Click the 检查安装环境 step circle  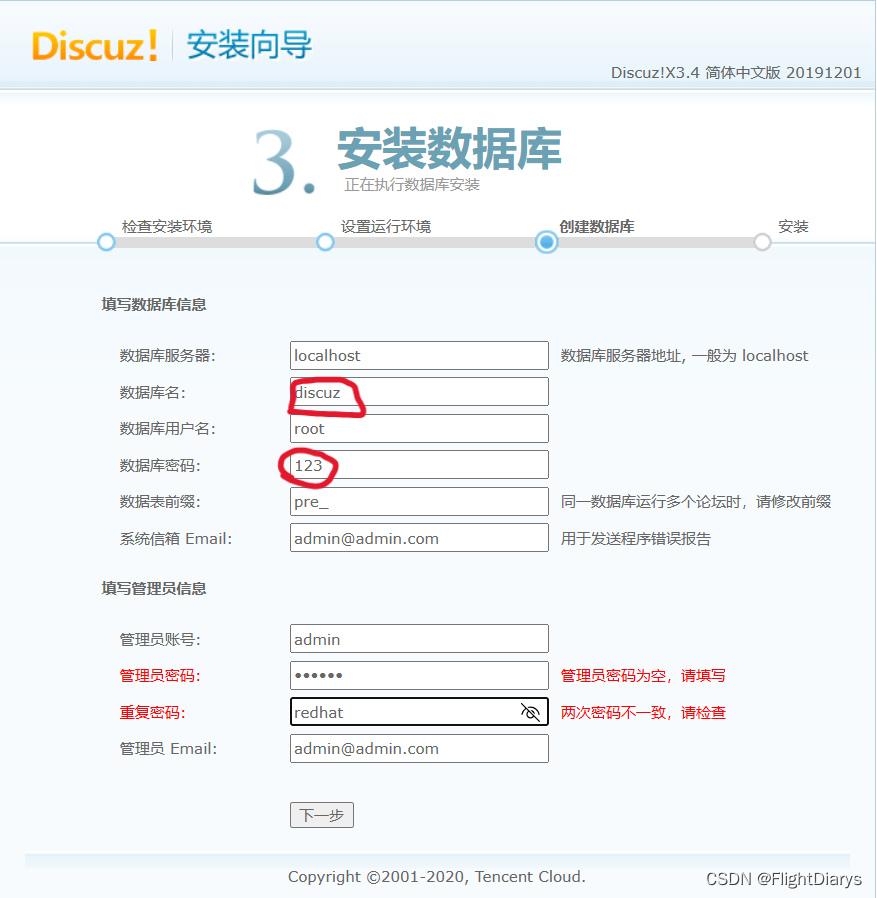[106, 242]
